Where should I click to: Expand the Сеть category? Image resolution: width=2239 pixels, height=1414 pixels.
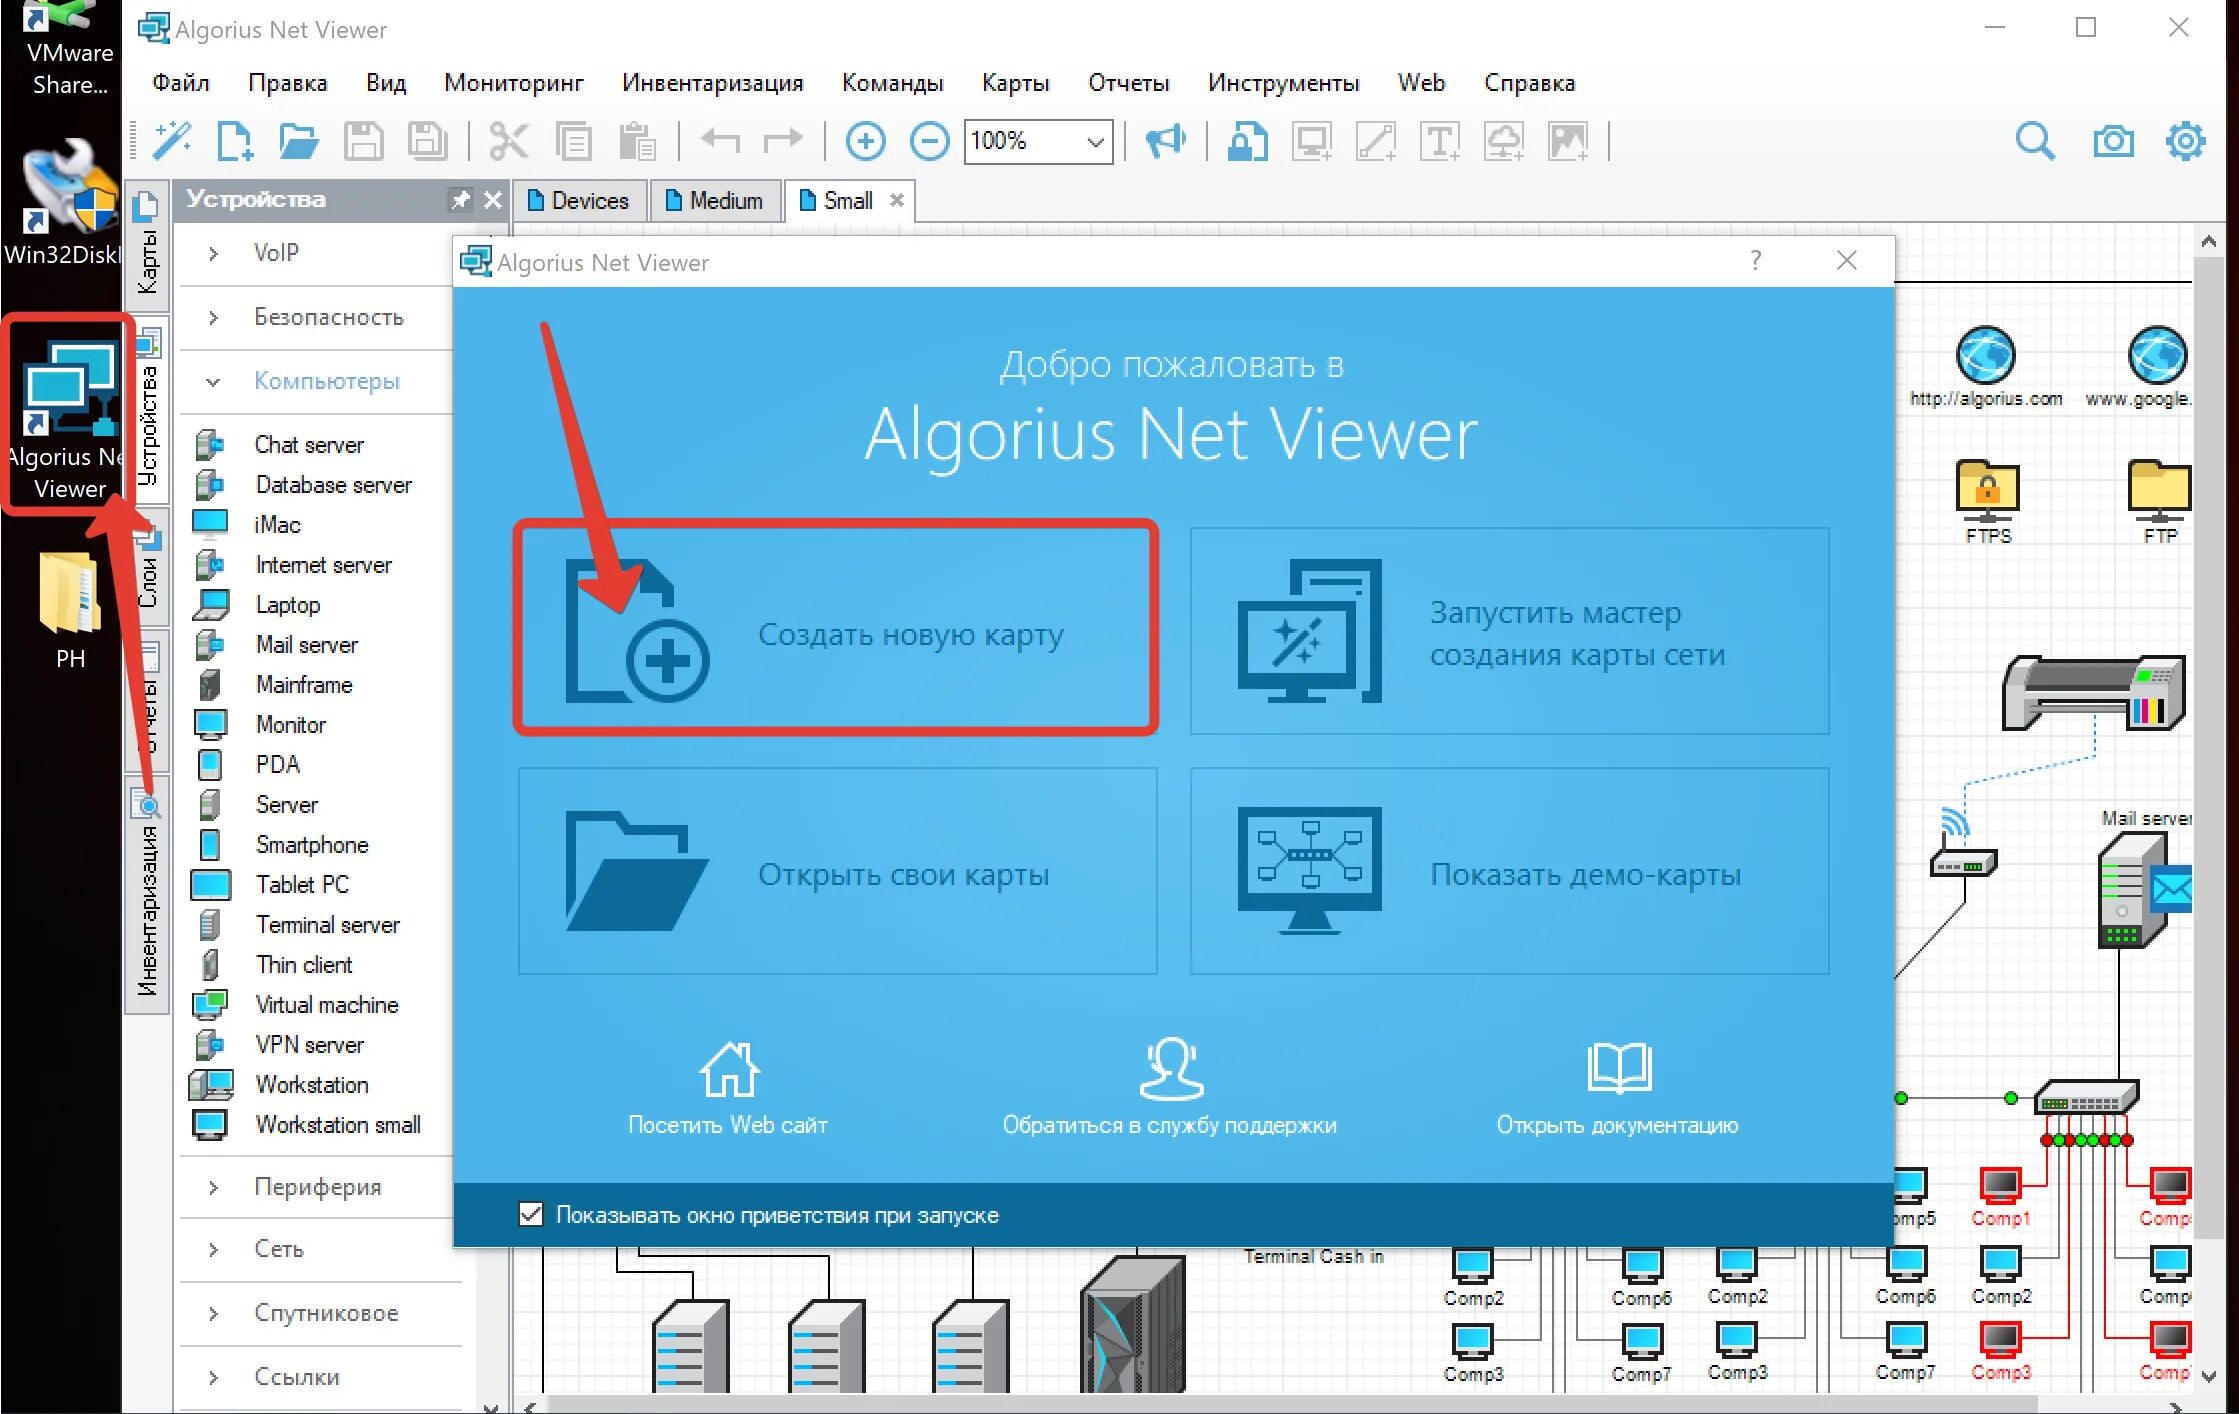213,1249
